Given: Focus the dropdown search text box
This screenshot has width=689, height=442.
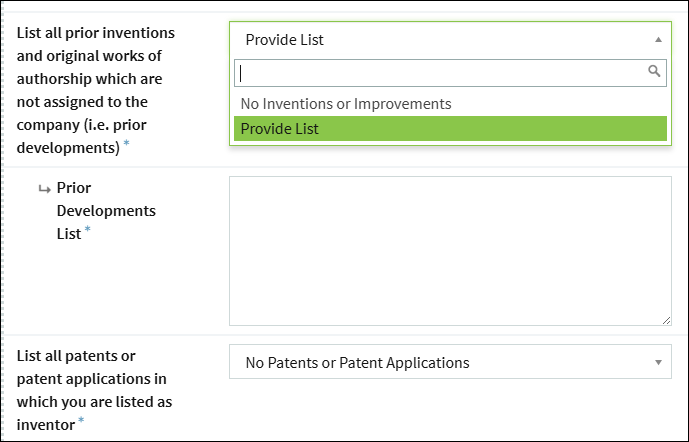Looking at the screenshot, I should click(450, 73).
